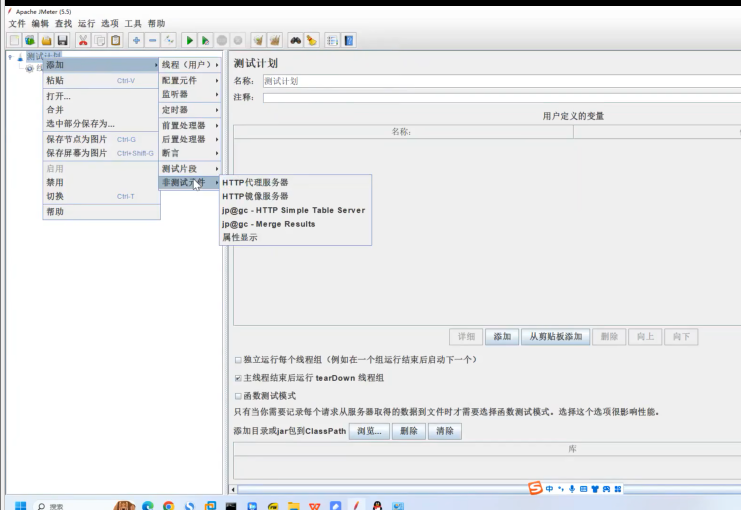This screenshot has width=741, height=510.
Task: Open the 文件 menu
Action: click(17, 24)
